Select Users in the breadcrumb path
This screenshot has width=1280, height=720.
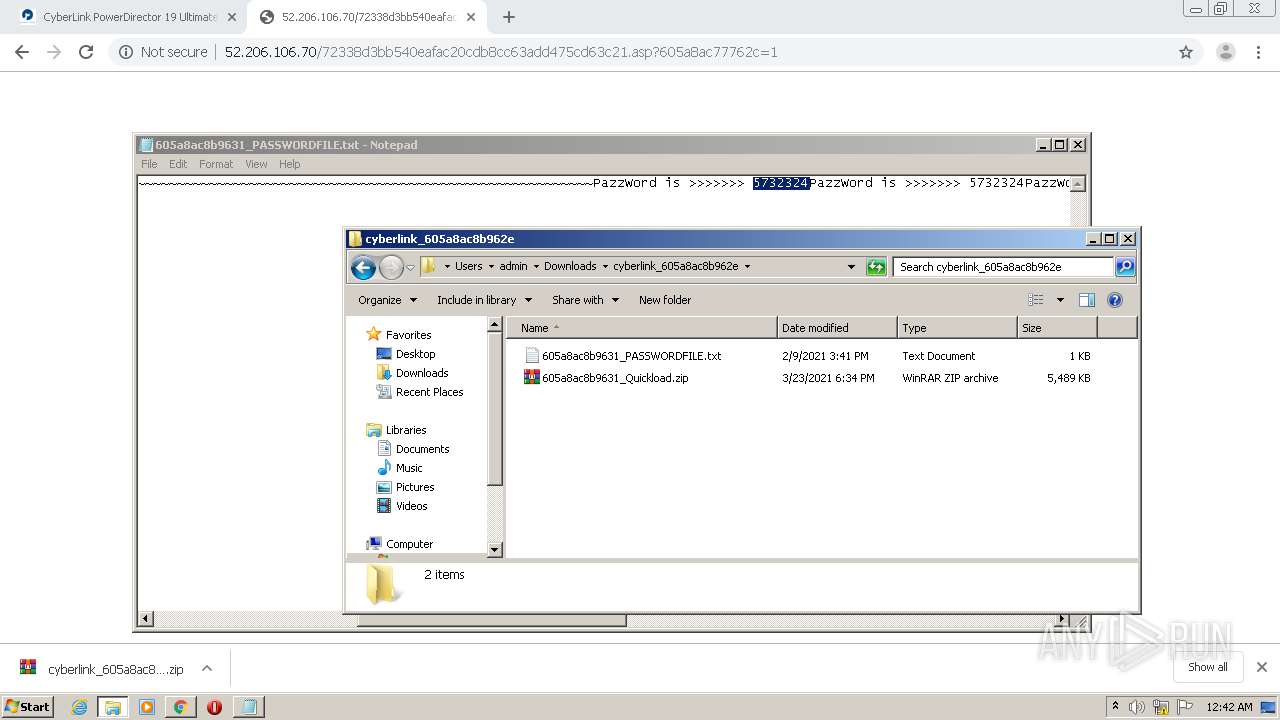point(468,266)
